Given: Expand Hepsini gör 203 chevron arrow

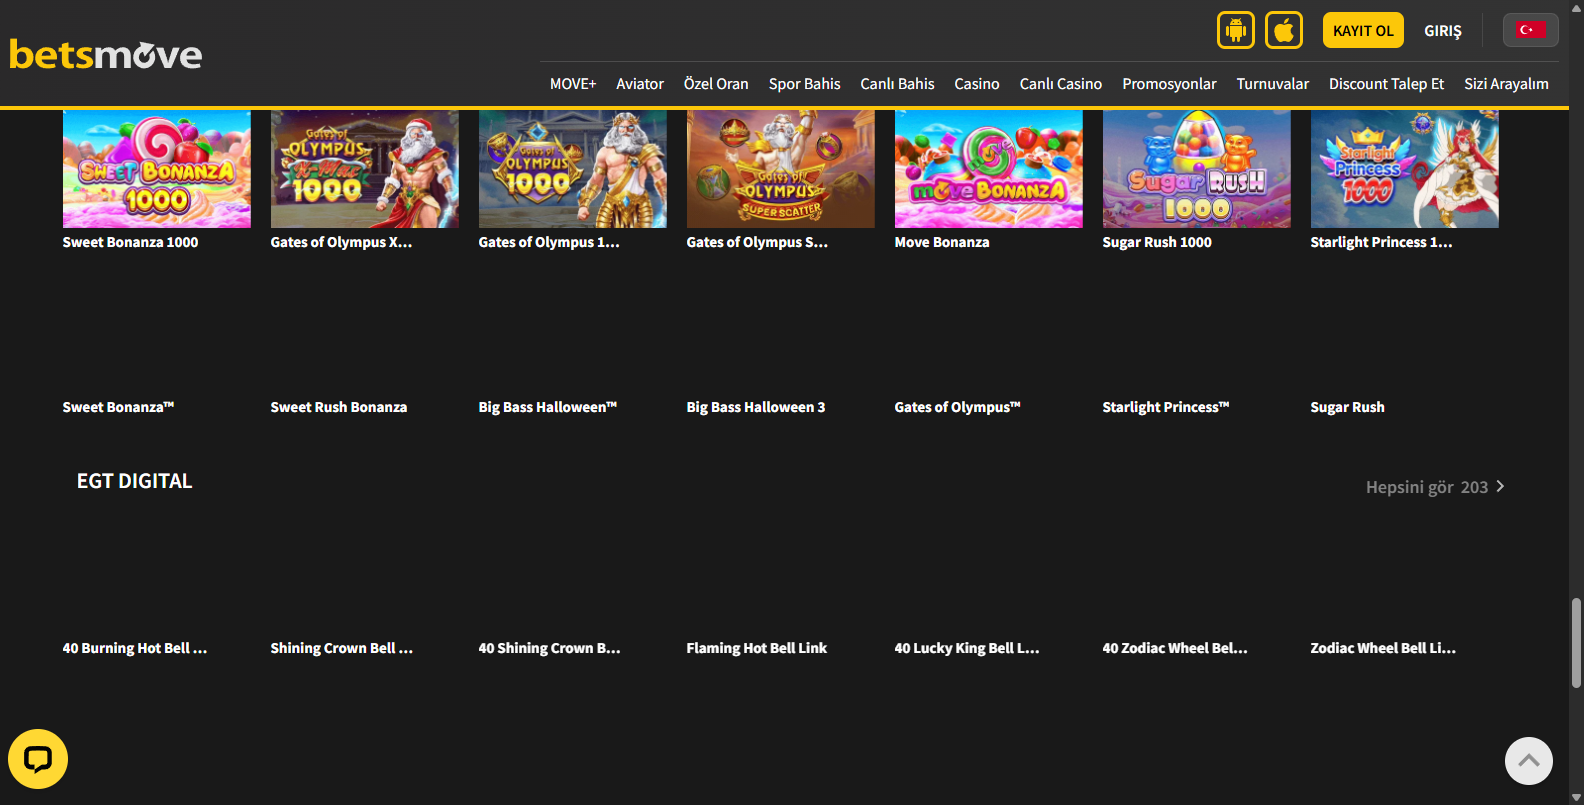Looking at the screenshot, I should coord(1500,487).
